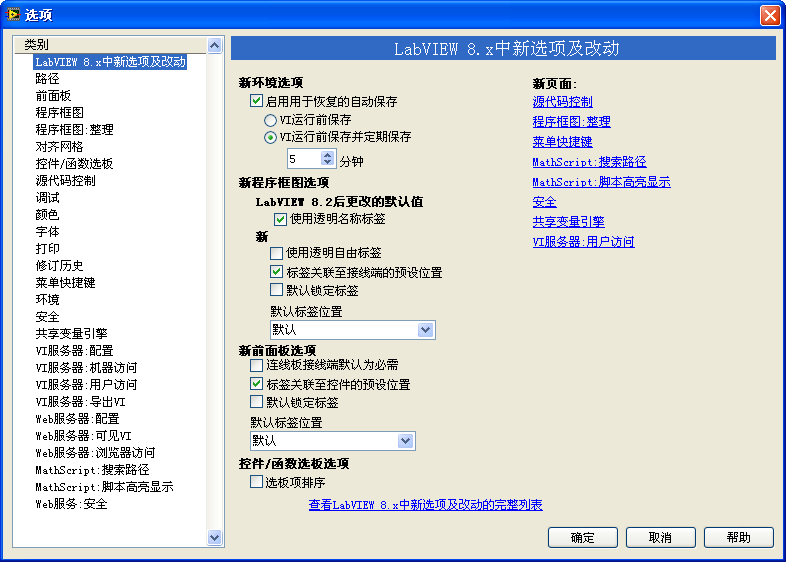
Task: Click the 帮助 button
Action: pyautogui.click(x=739, y=537)
